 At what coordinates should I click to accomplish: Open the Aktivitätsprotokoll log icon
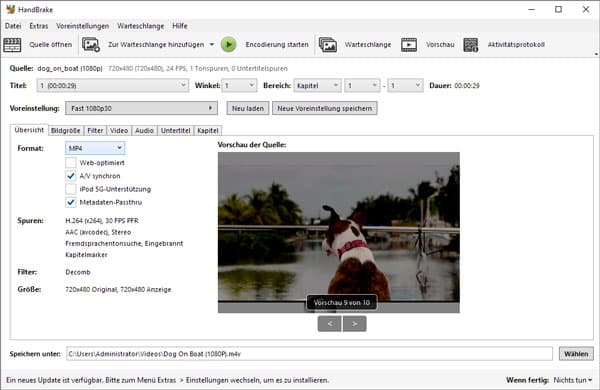coord(471,45)
